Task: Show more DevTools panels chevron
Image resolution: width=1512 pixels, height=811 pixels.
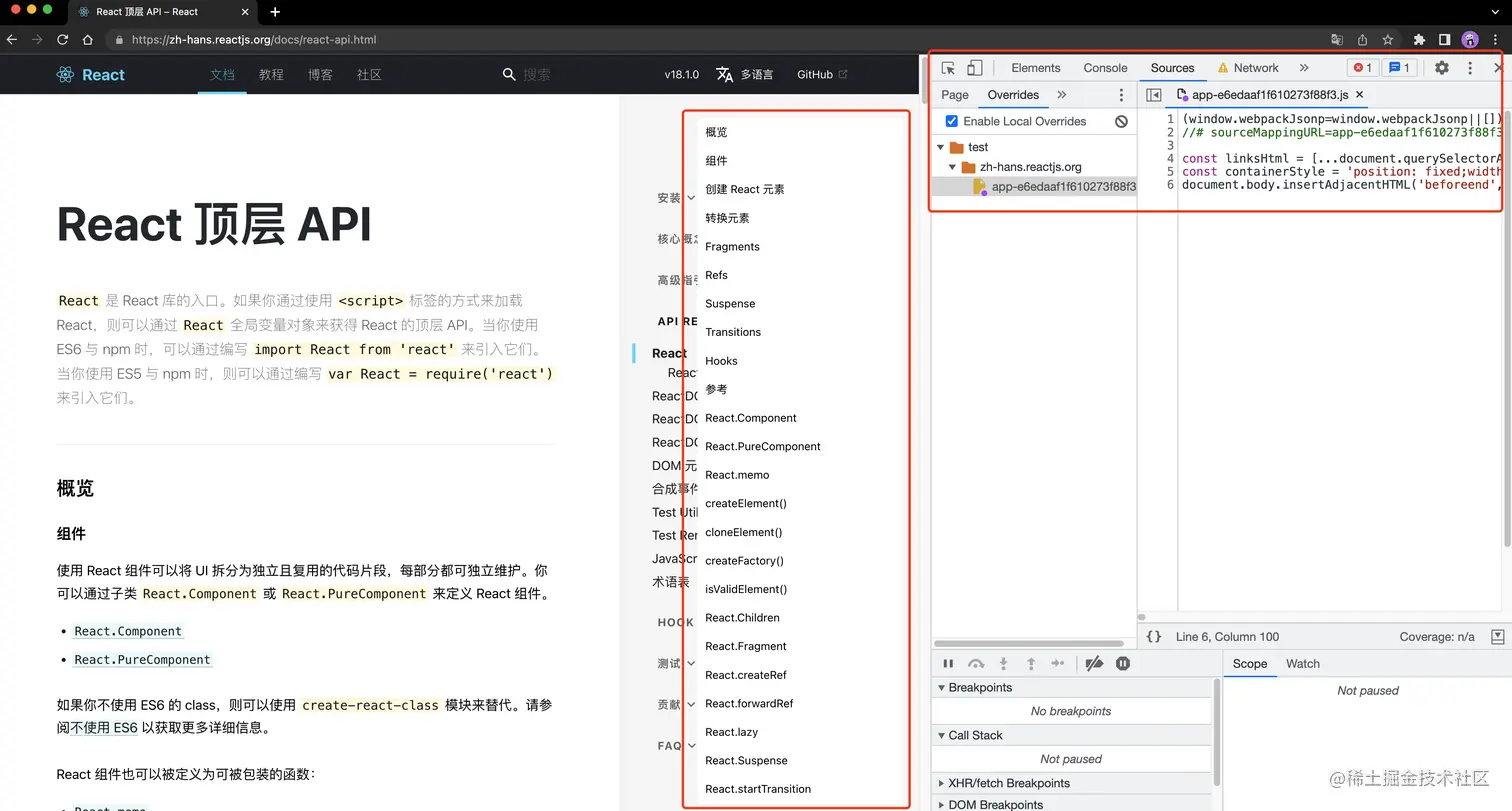Action: (1304, 68)
